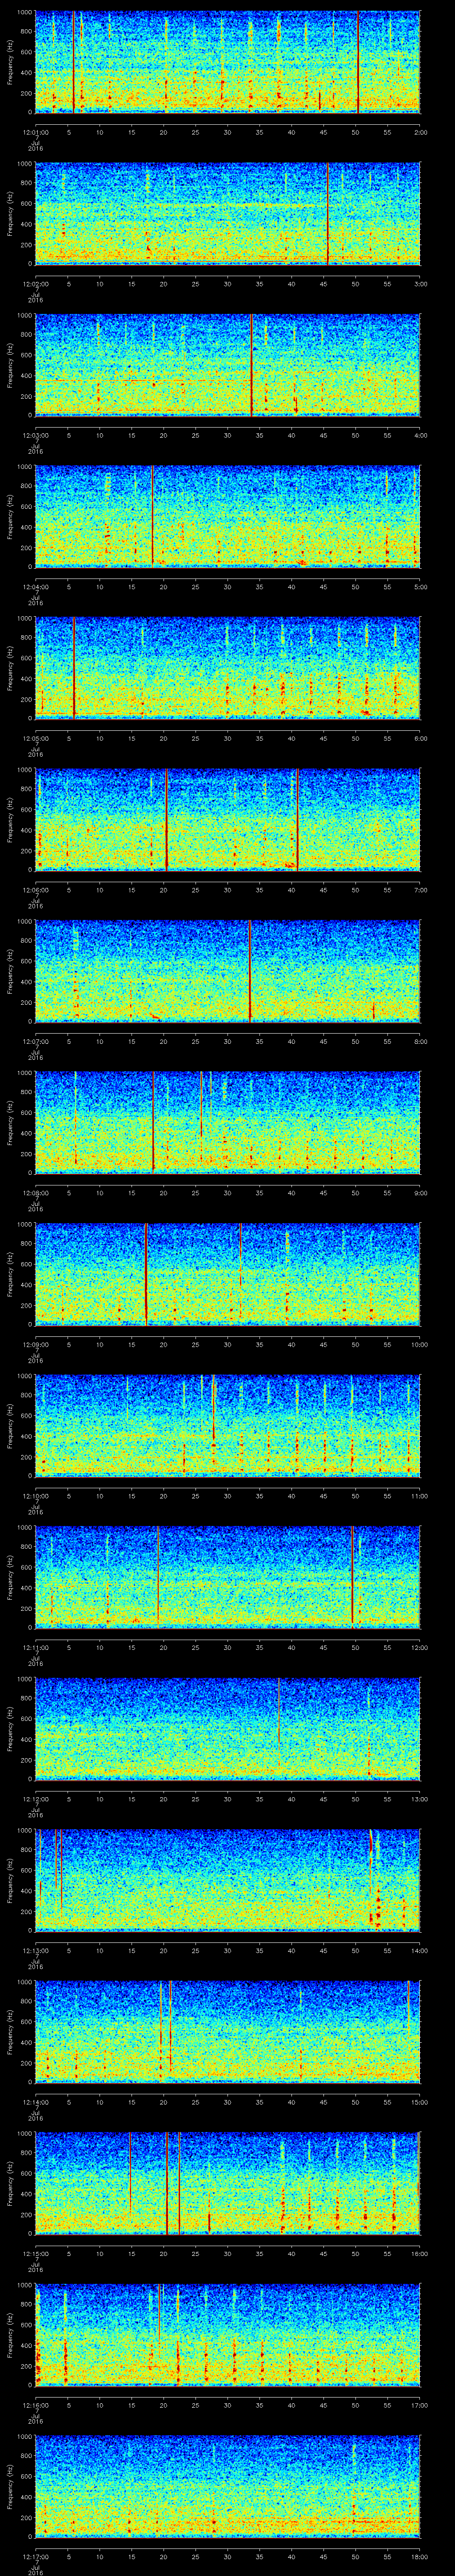Image resolution: width=455 pixels, height=2576 pixels.
Task: Open the spectrogram panel starting at 12:05:00
Action: (228, 668)
